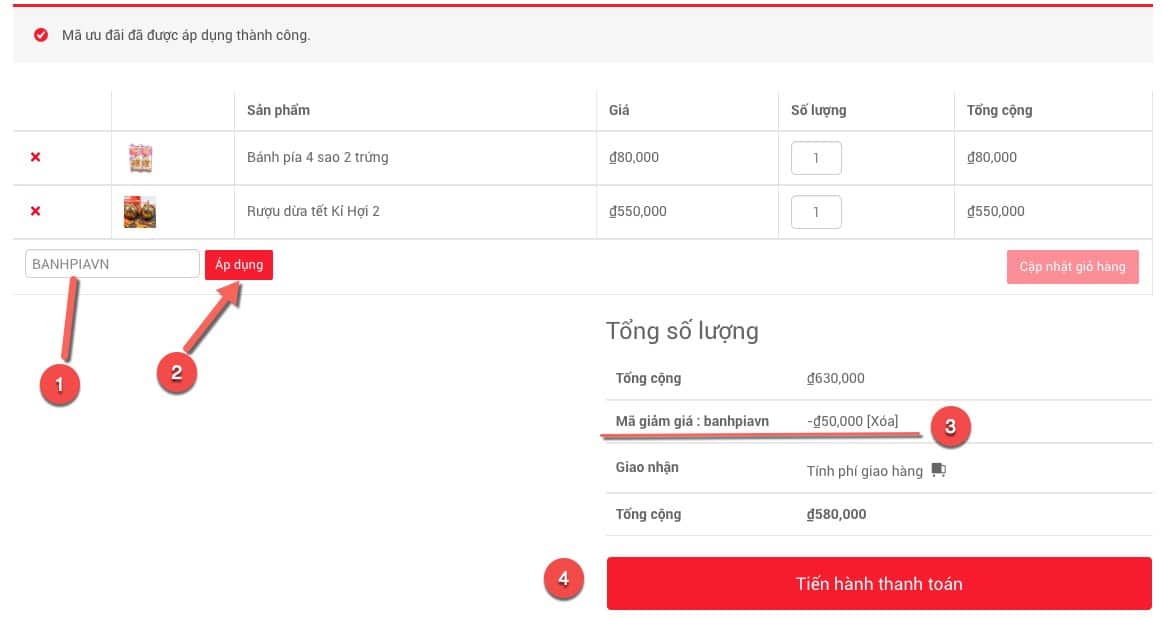The width and height of the screenshot is (1162, 618).
Task: Open the Rượu dừa product thumbnail
Action: pyautogui.click(x=140, y=212)
